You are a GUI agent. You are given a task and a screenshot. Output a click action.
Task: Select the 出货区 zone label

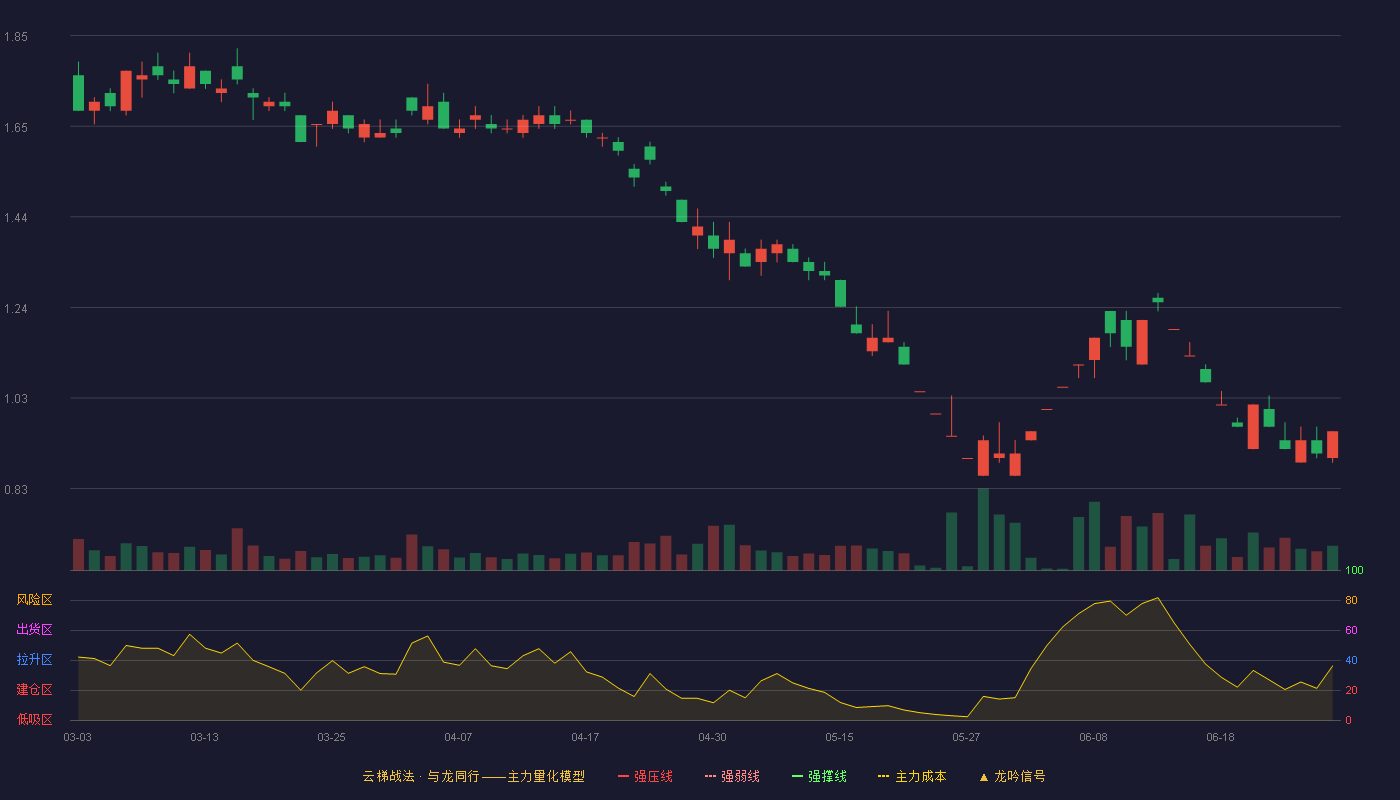pos(34,630)
